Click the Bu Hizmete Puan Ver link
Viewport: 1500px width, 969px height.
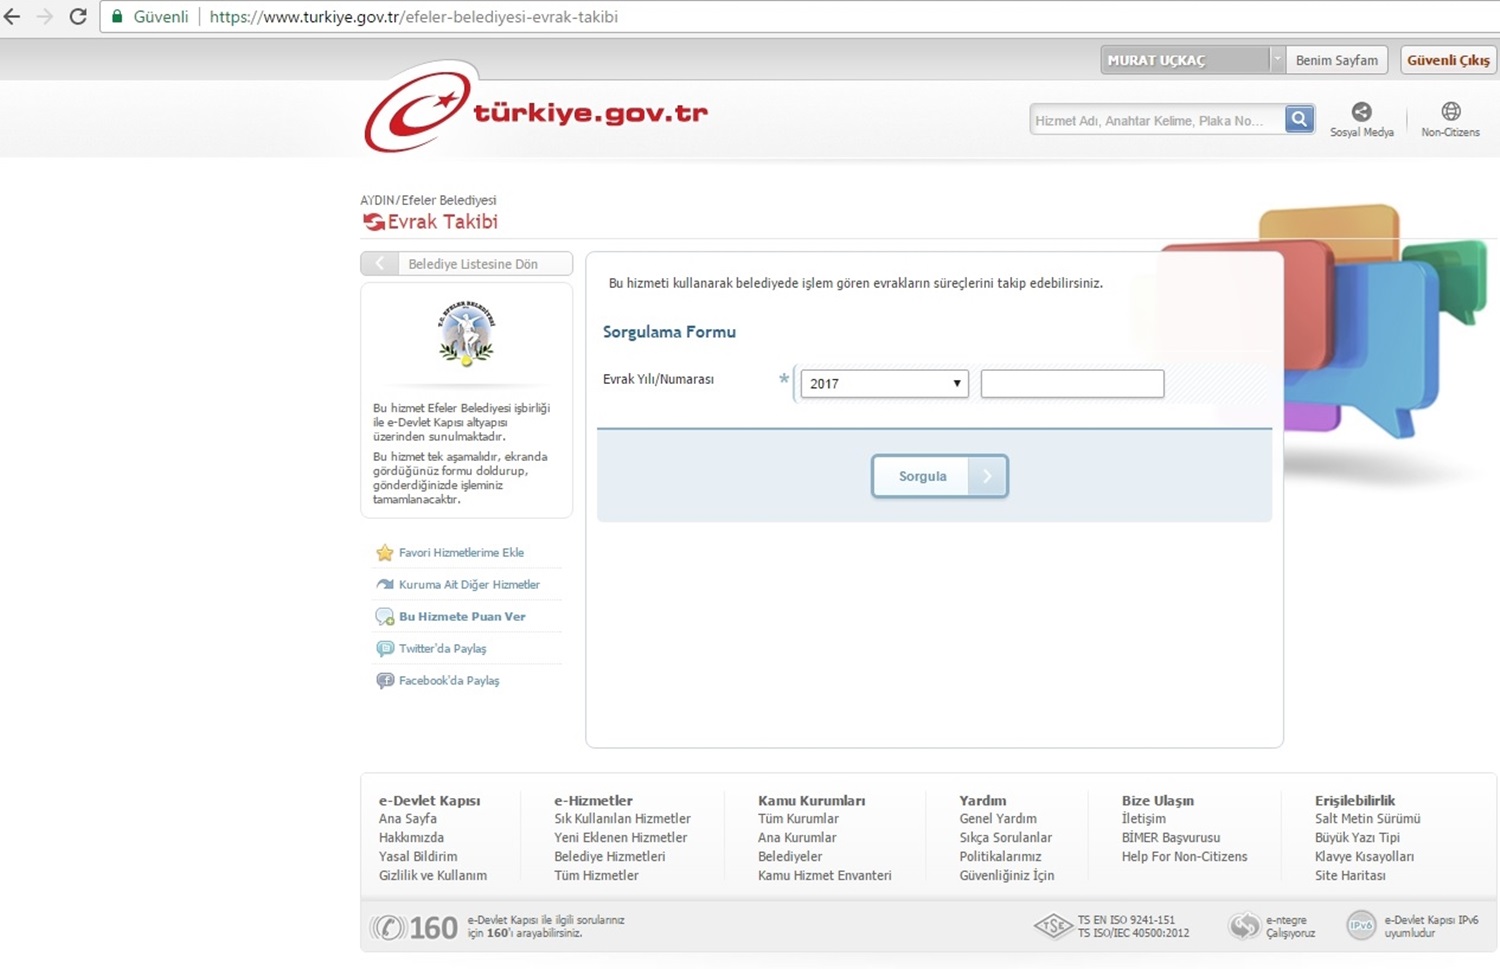[462, 617]
